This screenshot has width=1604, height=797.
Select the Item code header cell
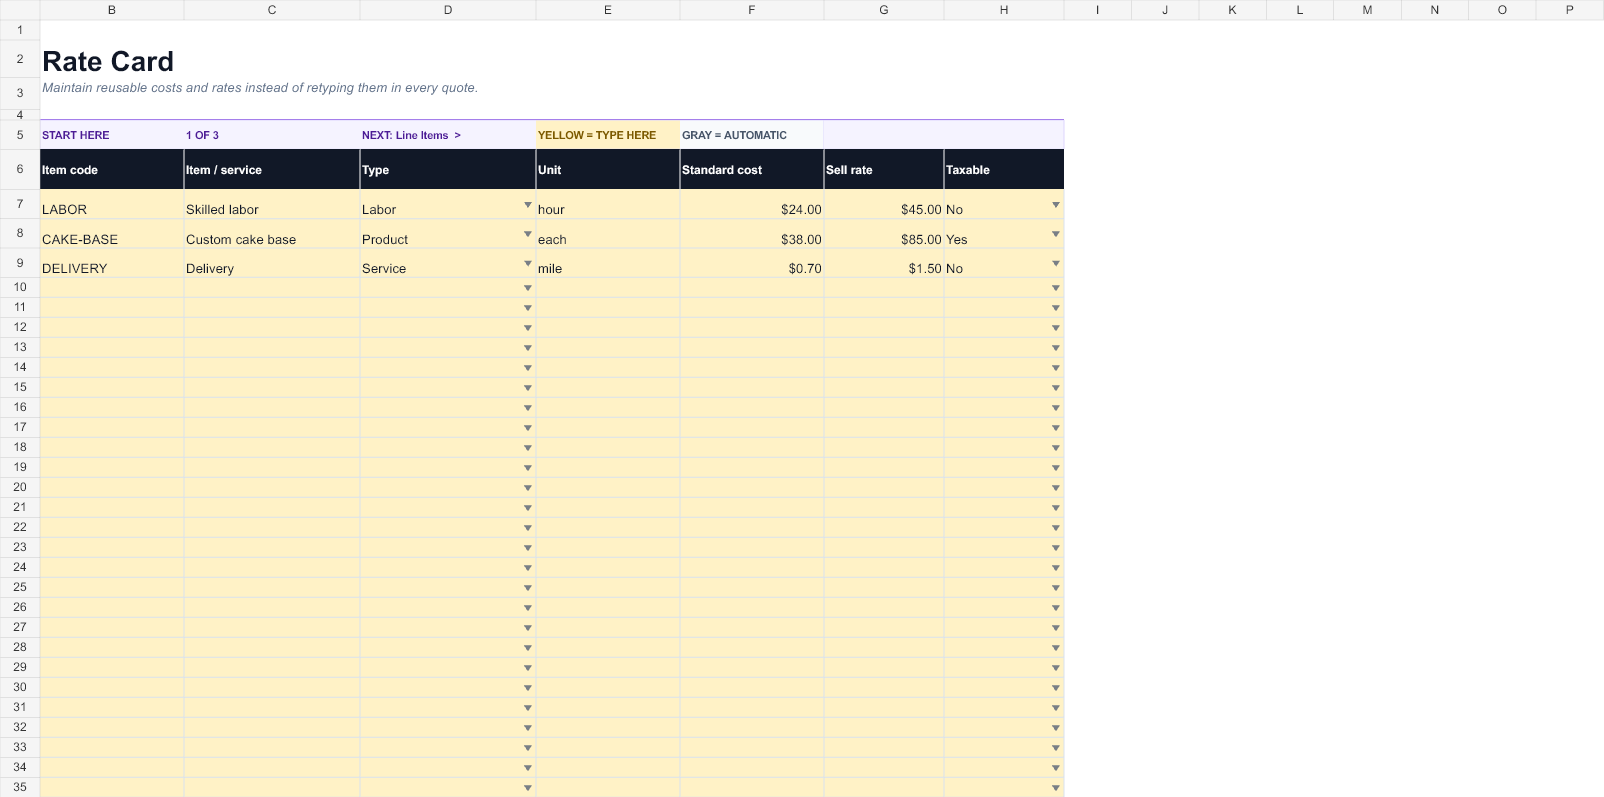[x=112, y=169]
